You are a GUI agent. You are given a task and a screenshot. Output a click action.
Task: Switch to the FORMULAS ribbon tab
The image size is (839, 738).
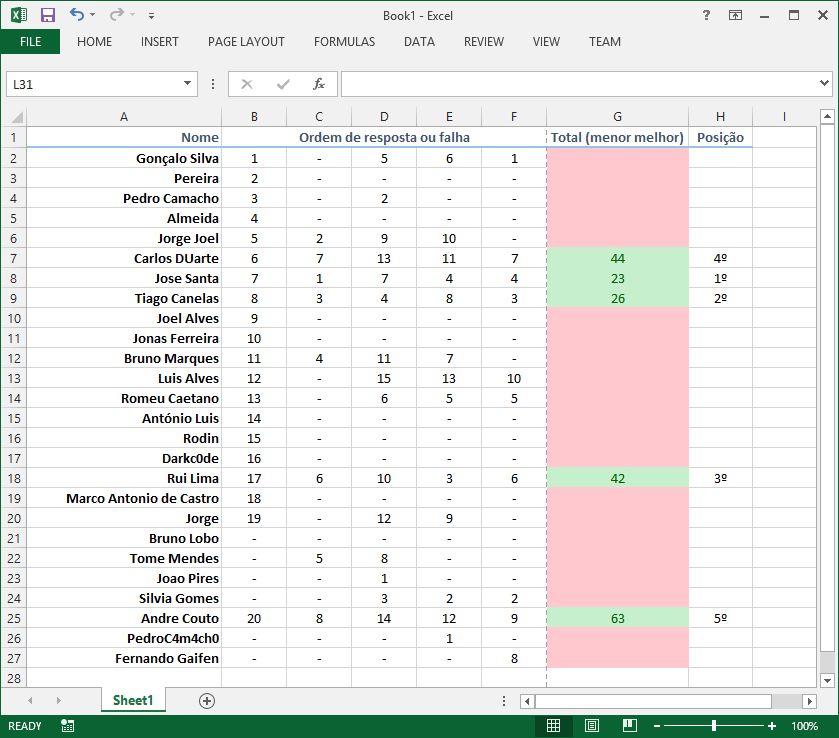pos(344,42)
